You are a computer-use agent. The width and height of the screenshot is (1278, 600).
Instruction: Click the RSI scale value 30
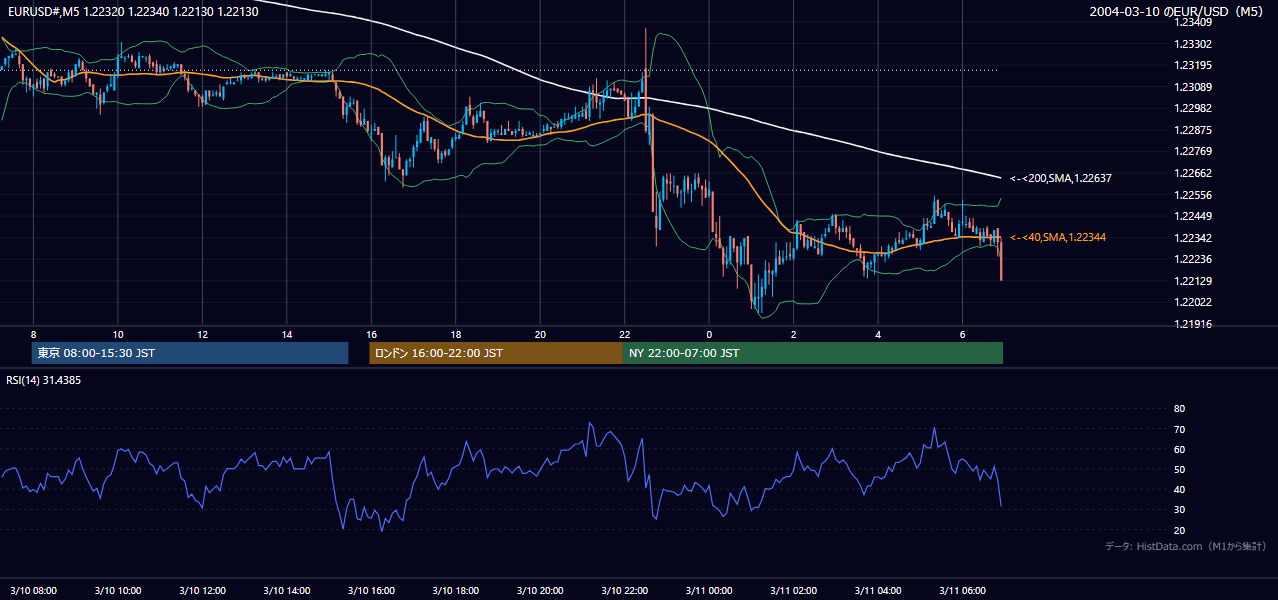click(x=1179, y=510)
